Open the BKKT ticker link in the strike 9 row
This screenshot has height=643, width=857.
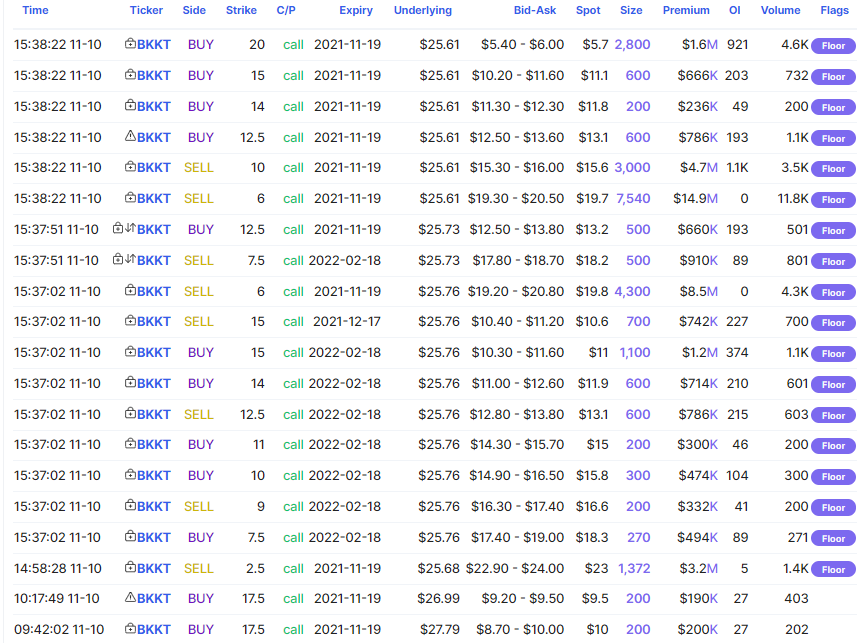(x=154, y=507)
